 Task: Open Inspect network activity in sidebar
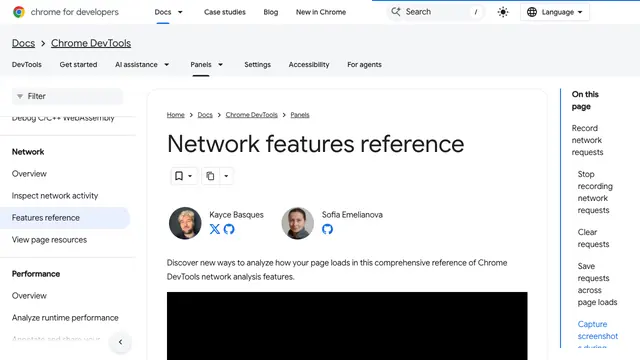(x=55, y=196)
